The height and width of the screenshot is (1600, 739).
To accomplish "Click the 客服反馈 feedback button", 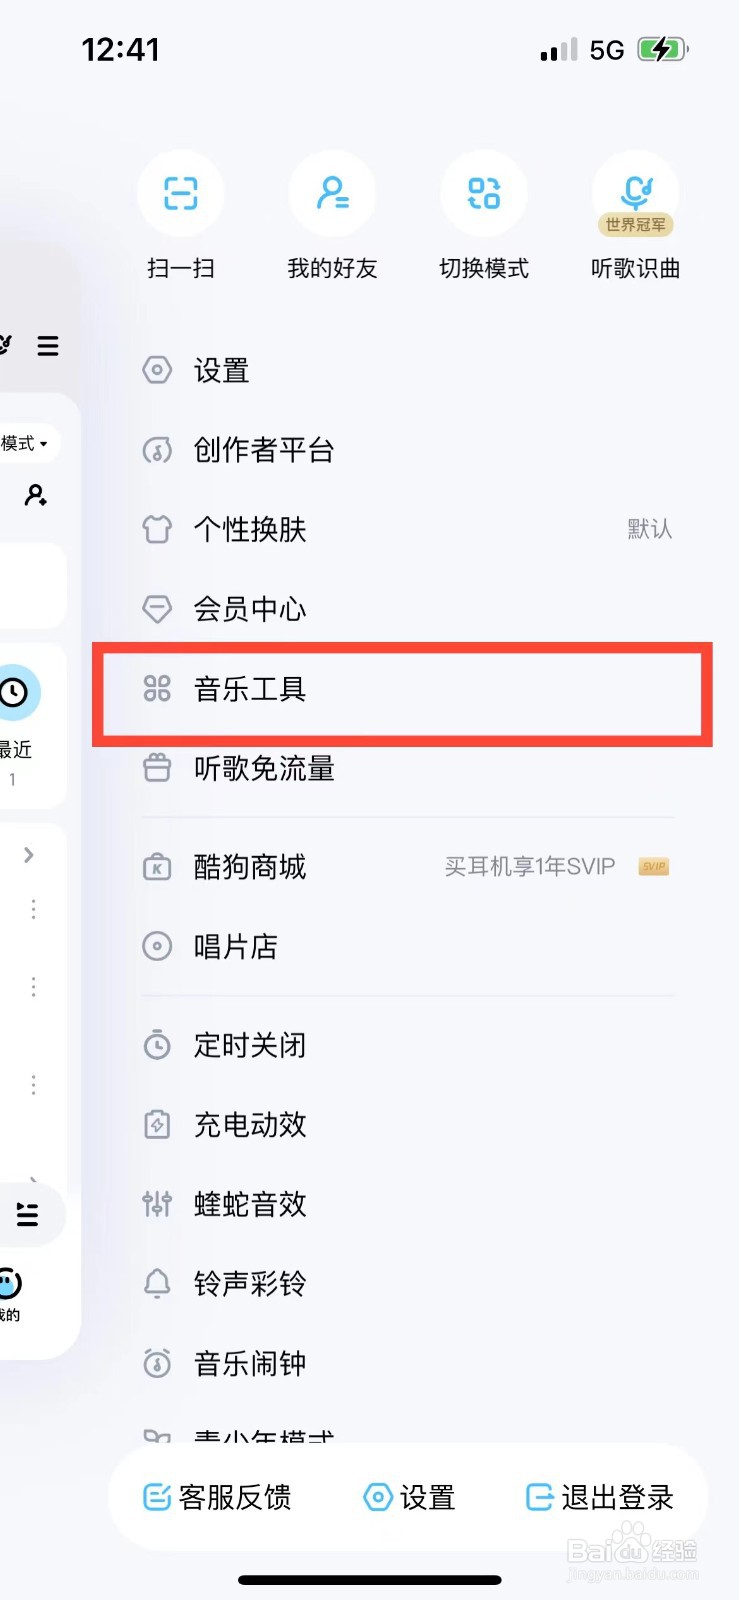I will (218, 1497).
